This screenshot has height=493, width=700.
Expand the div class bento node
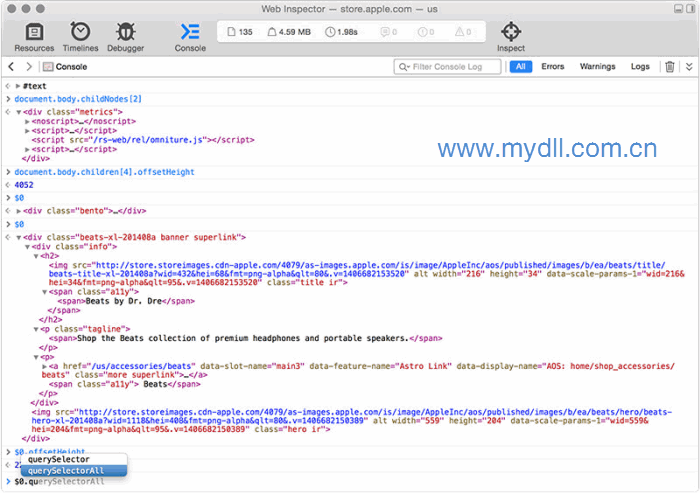point(19,211)
